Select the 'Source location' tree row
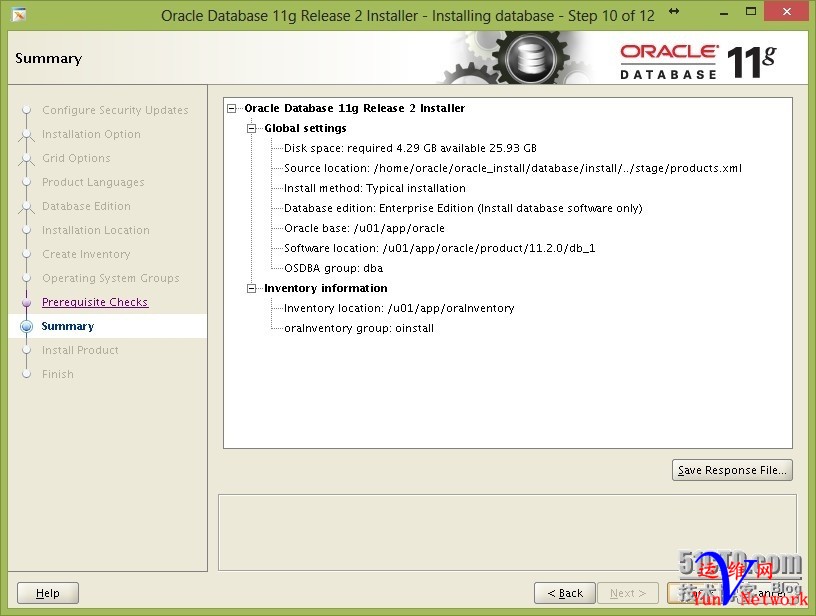The height and width of the screenshot is (616, 816). 513,168
